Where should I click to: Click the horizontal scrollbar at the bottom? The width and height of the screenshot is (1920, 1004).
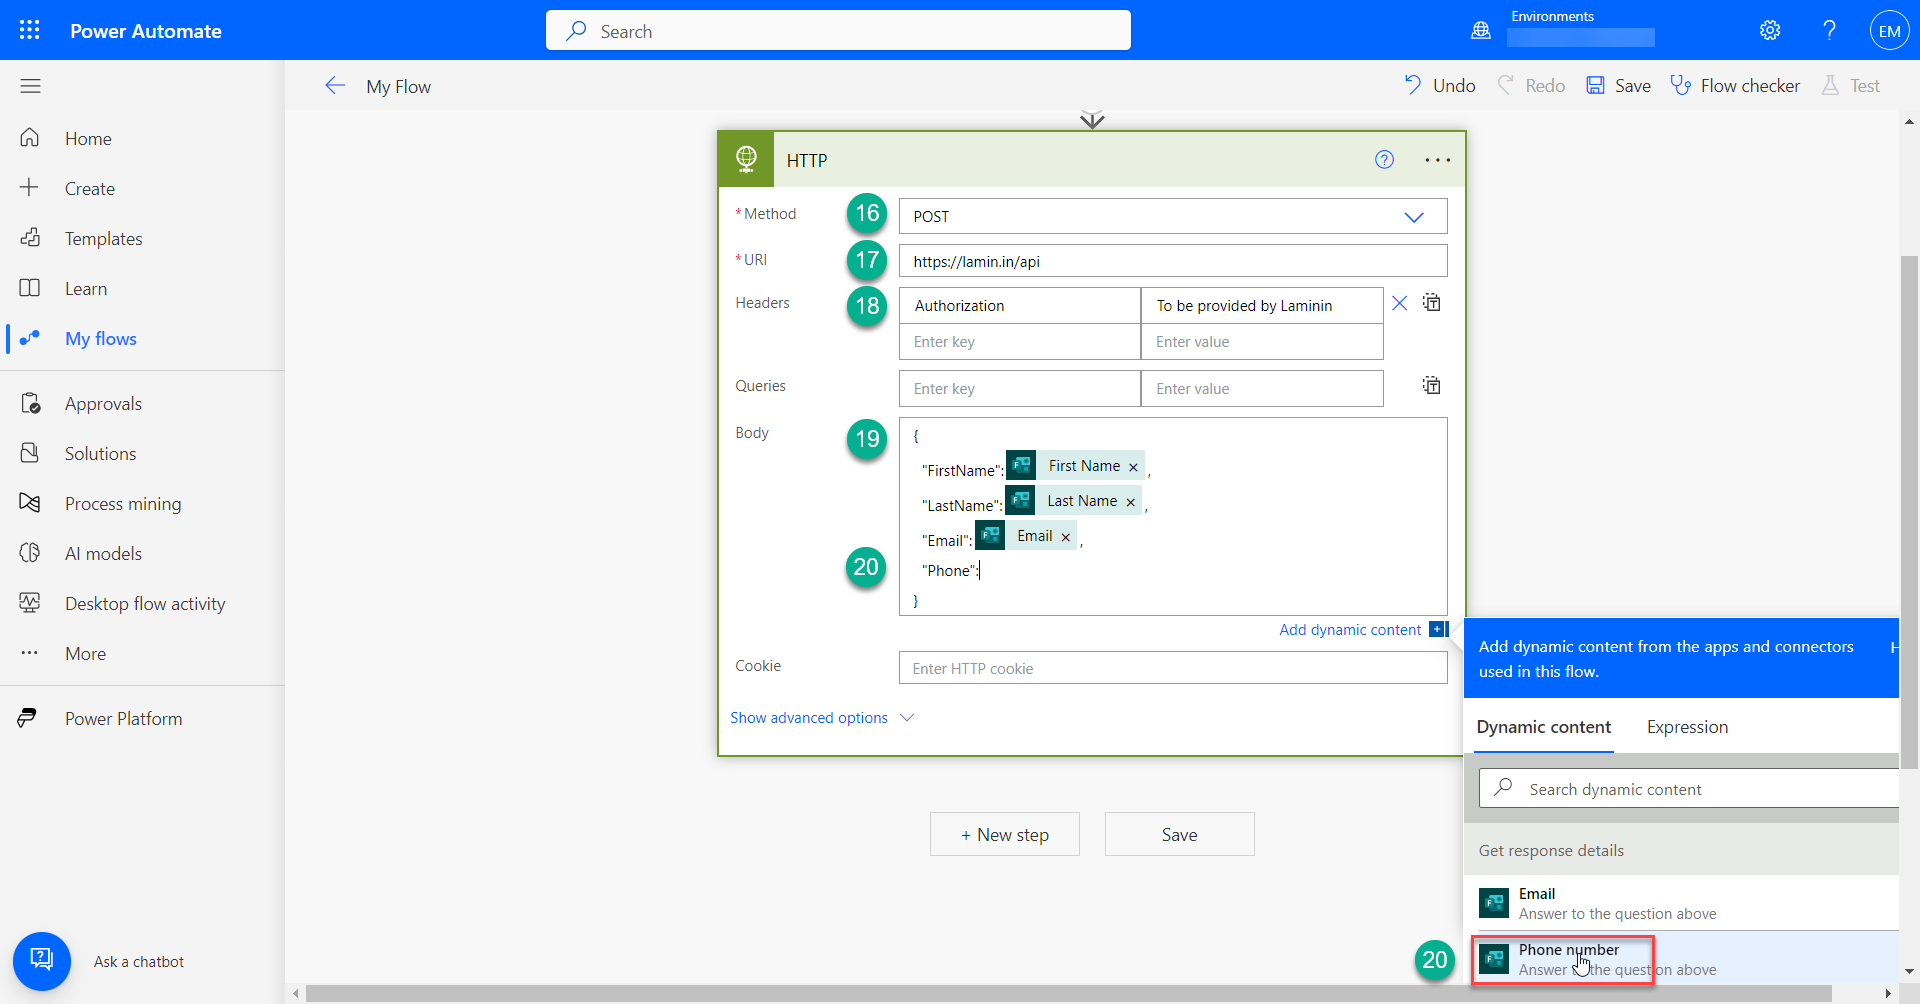tap(1068, 993)
